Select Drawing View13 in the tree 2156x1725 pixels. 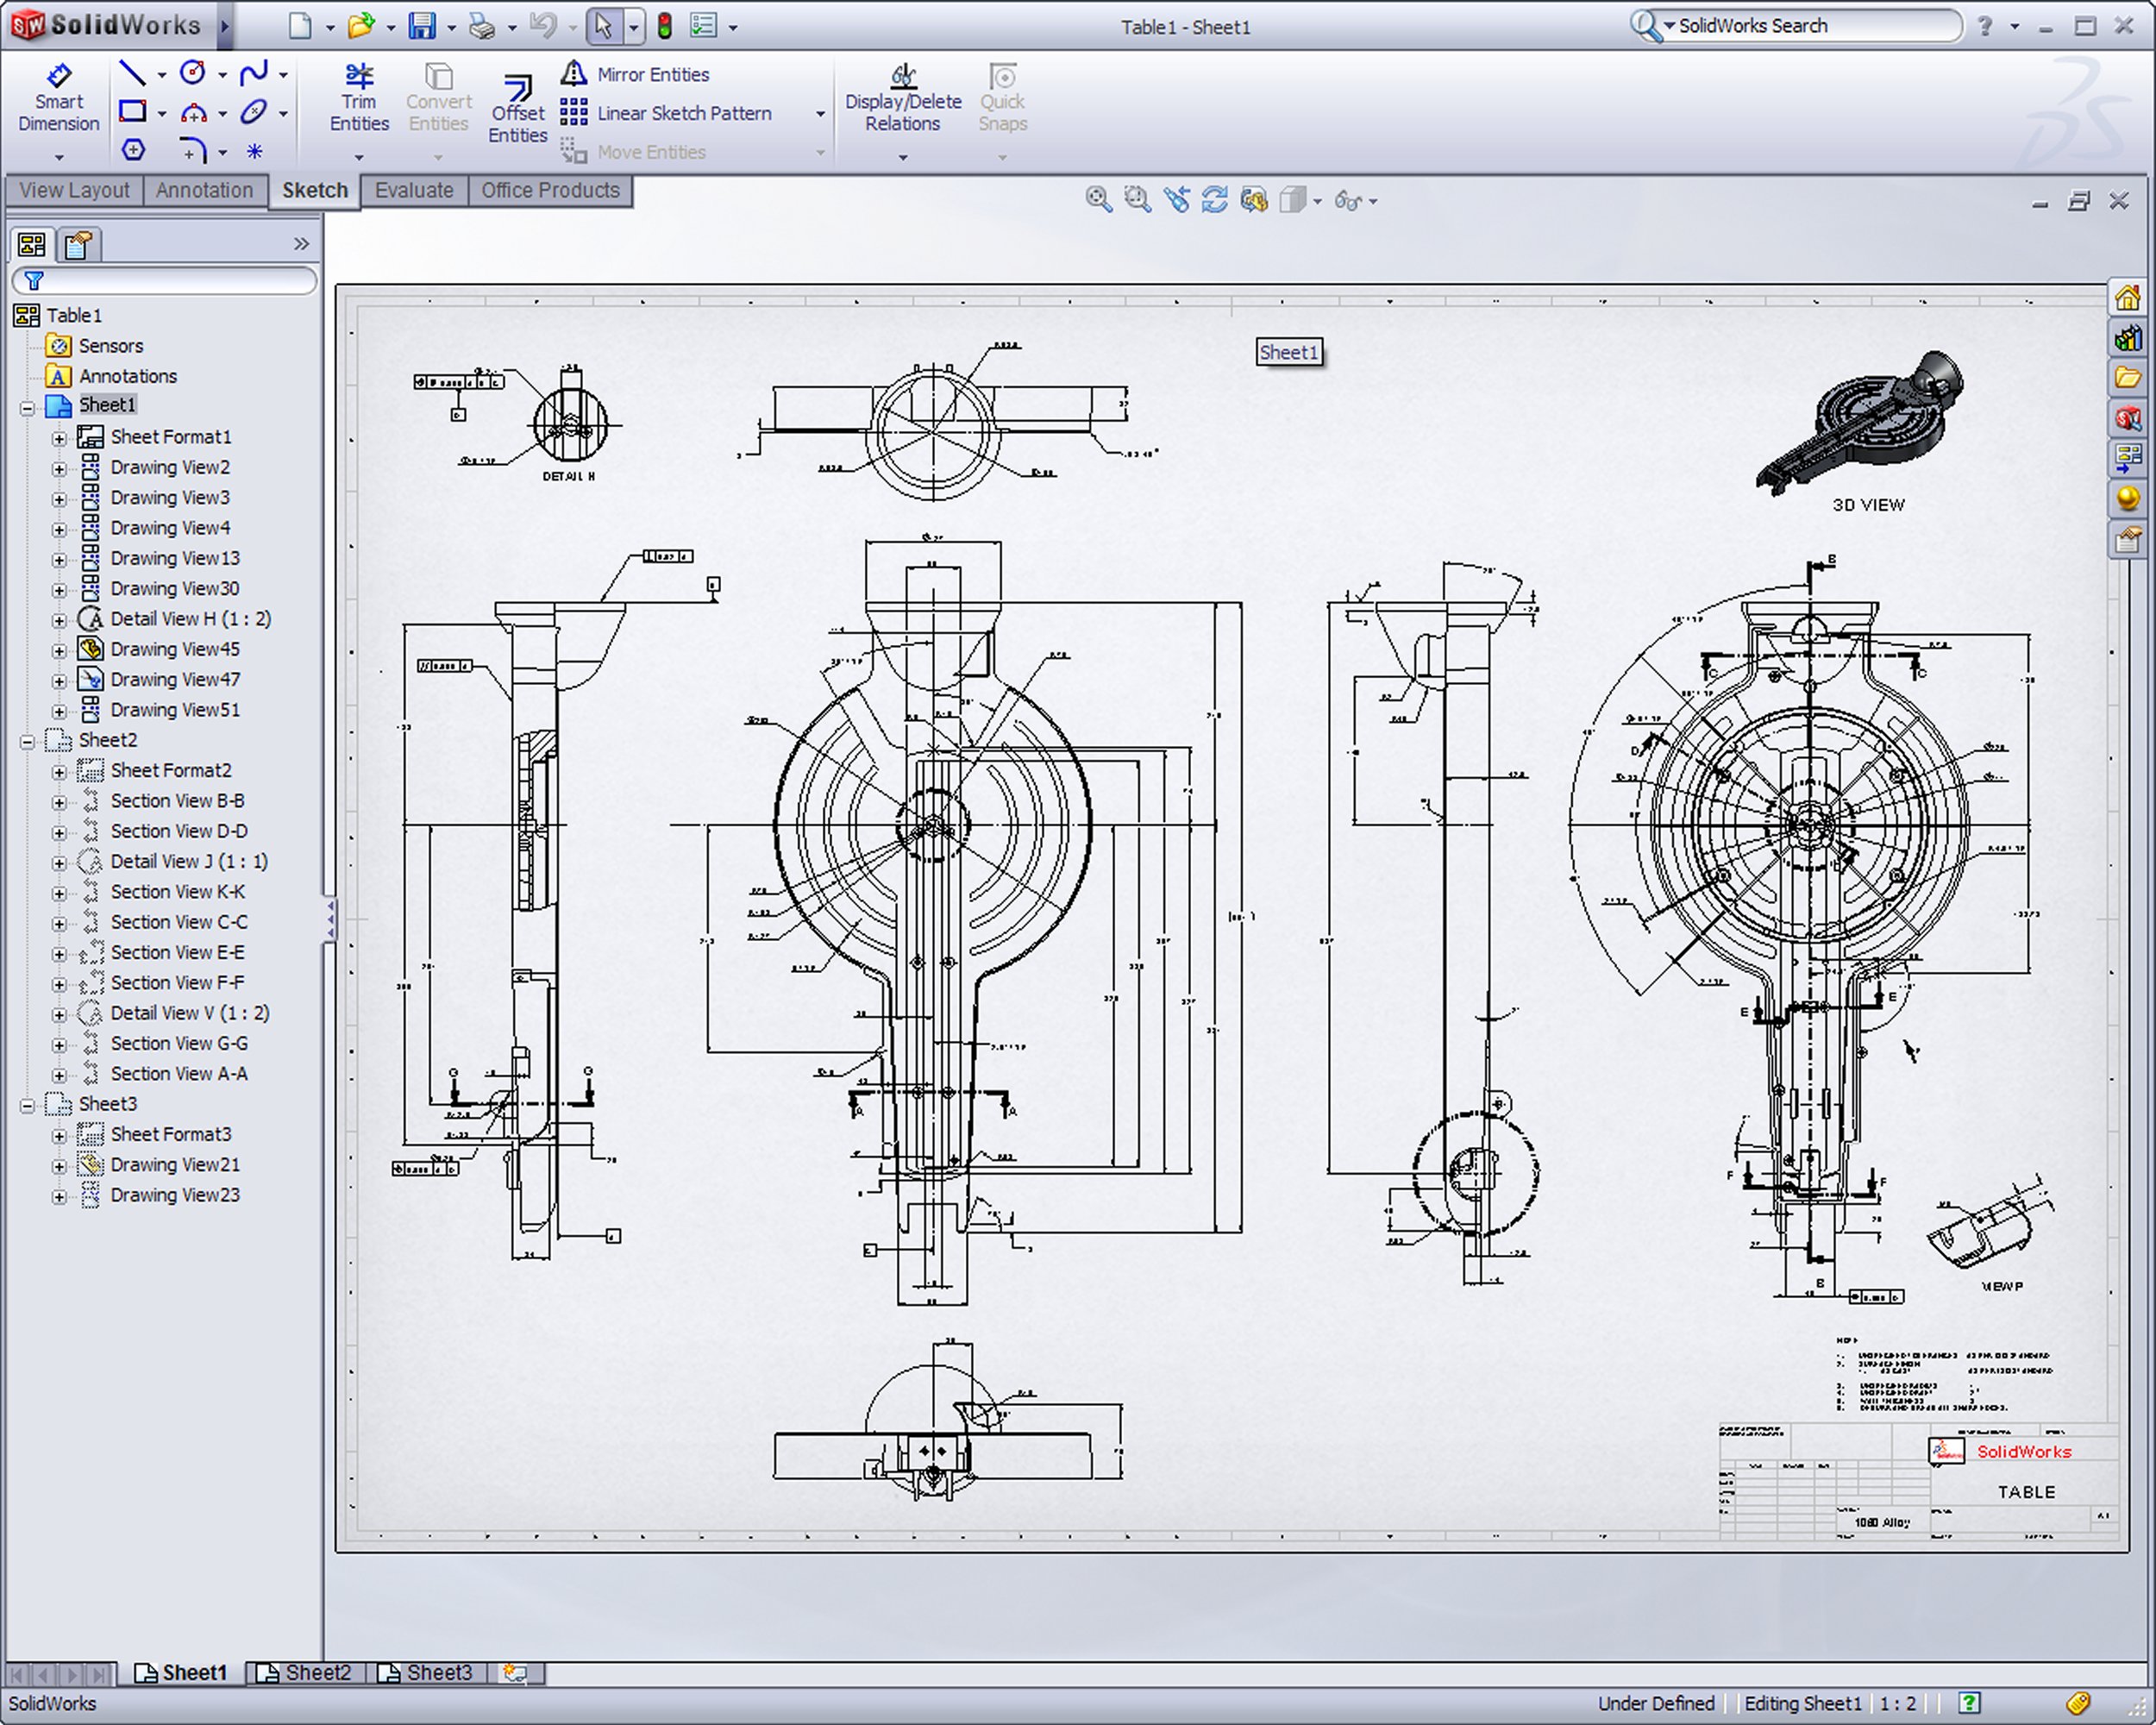coord(174,558)
